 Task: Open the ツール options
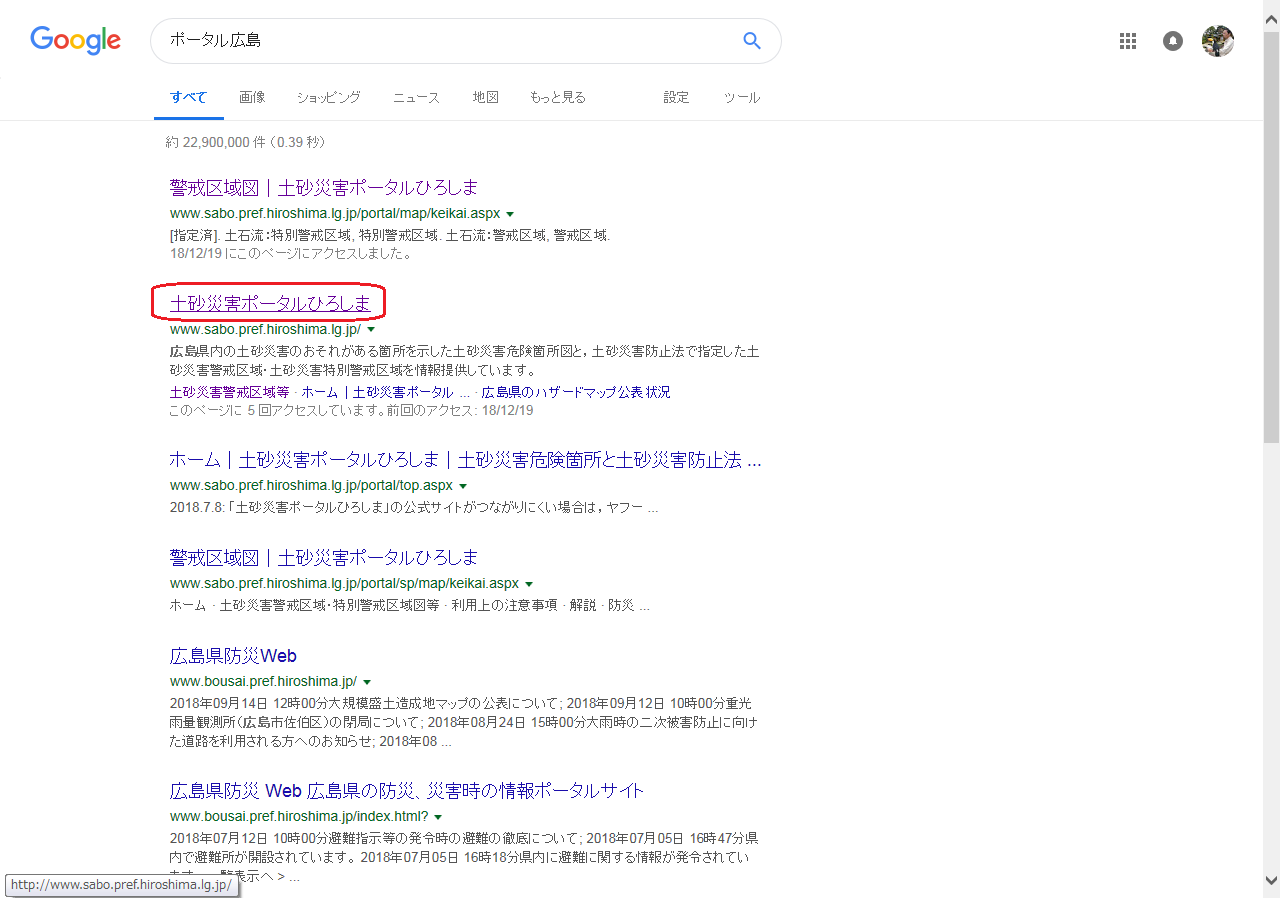741,97
